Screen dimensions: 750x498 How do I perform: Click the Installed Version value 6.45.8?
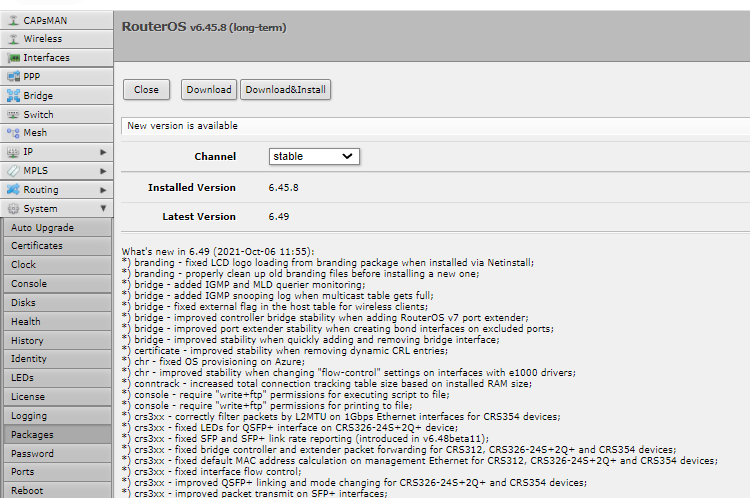point(283,188)
